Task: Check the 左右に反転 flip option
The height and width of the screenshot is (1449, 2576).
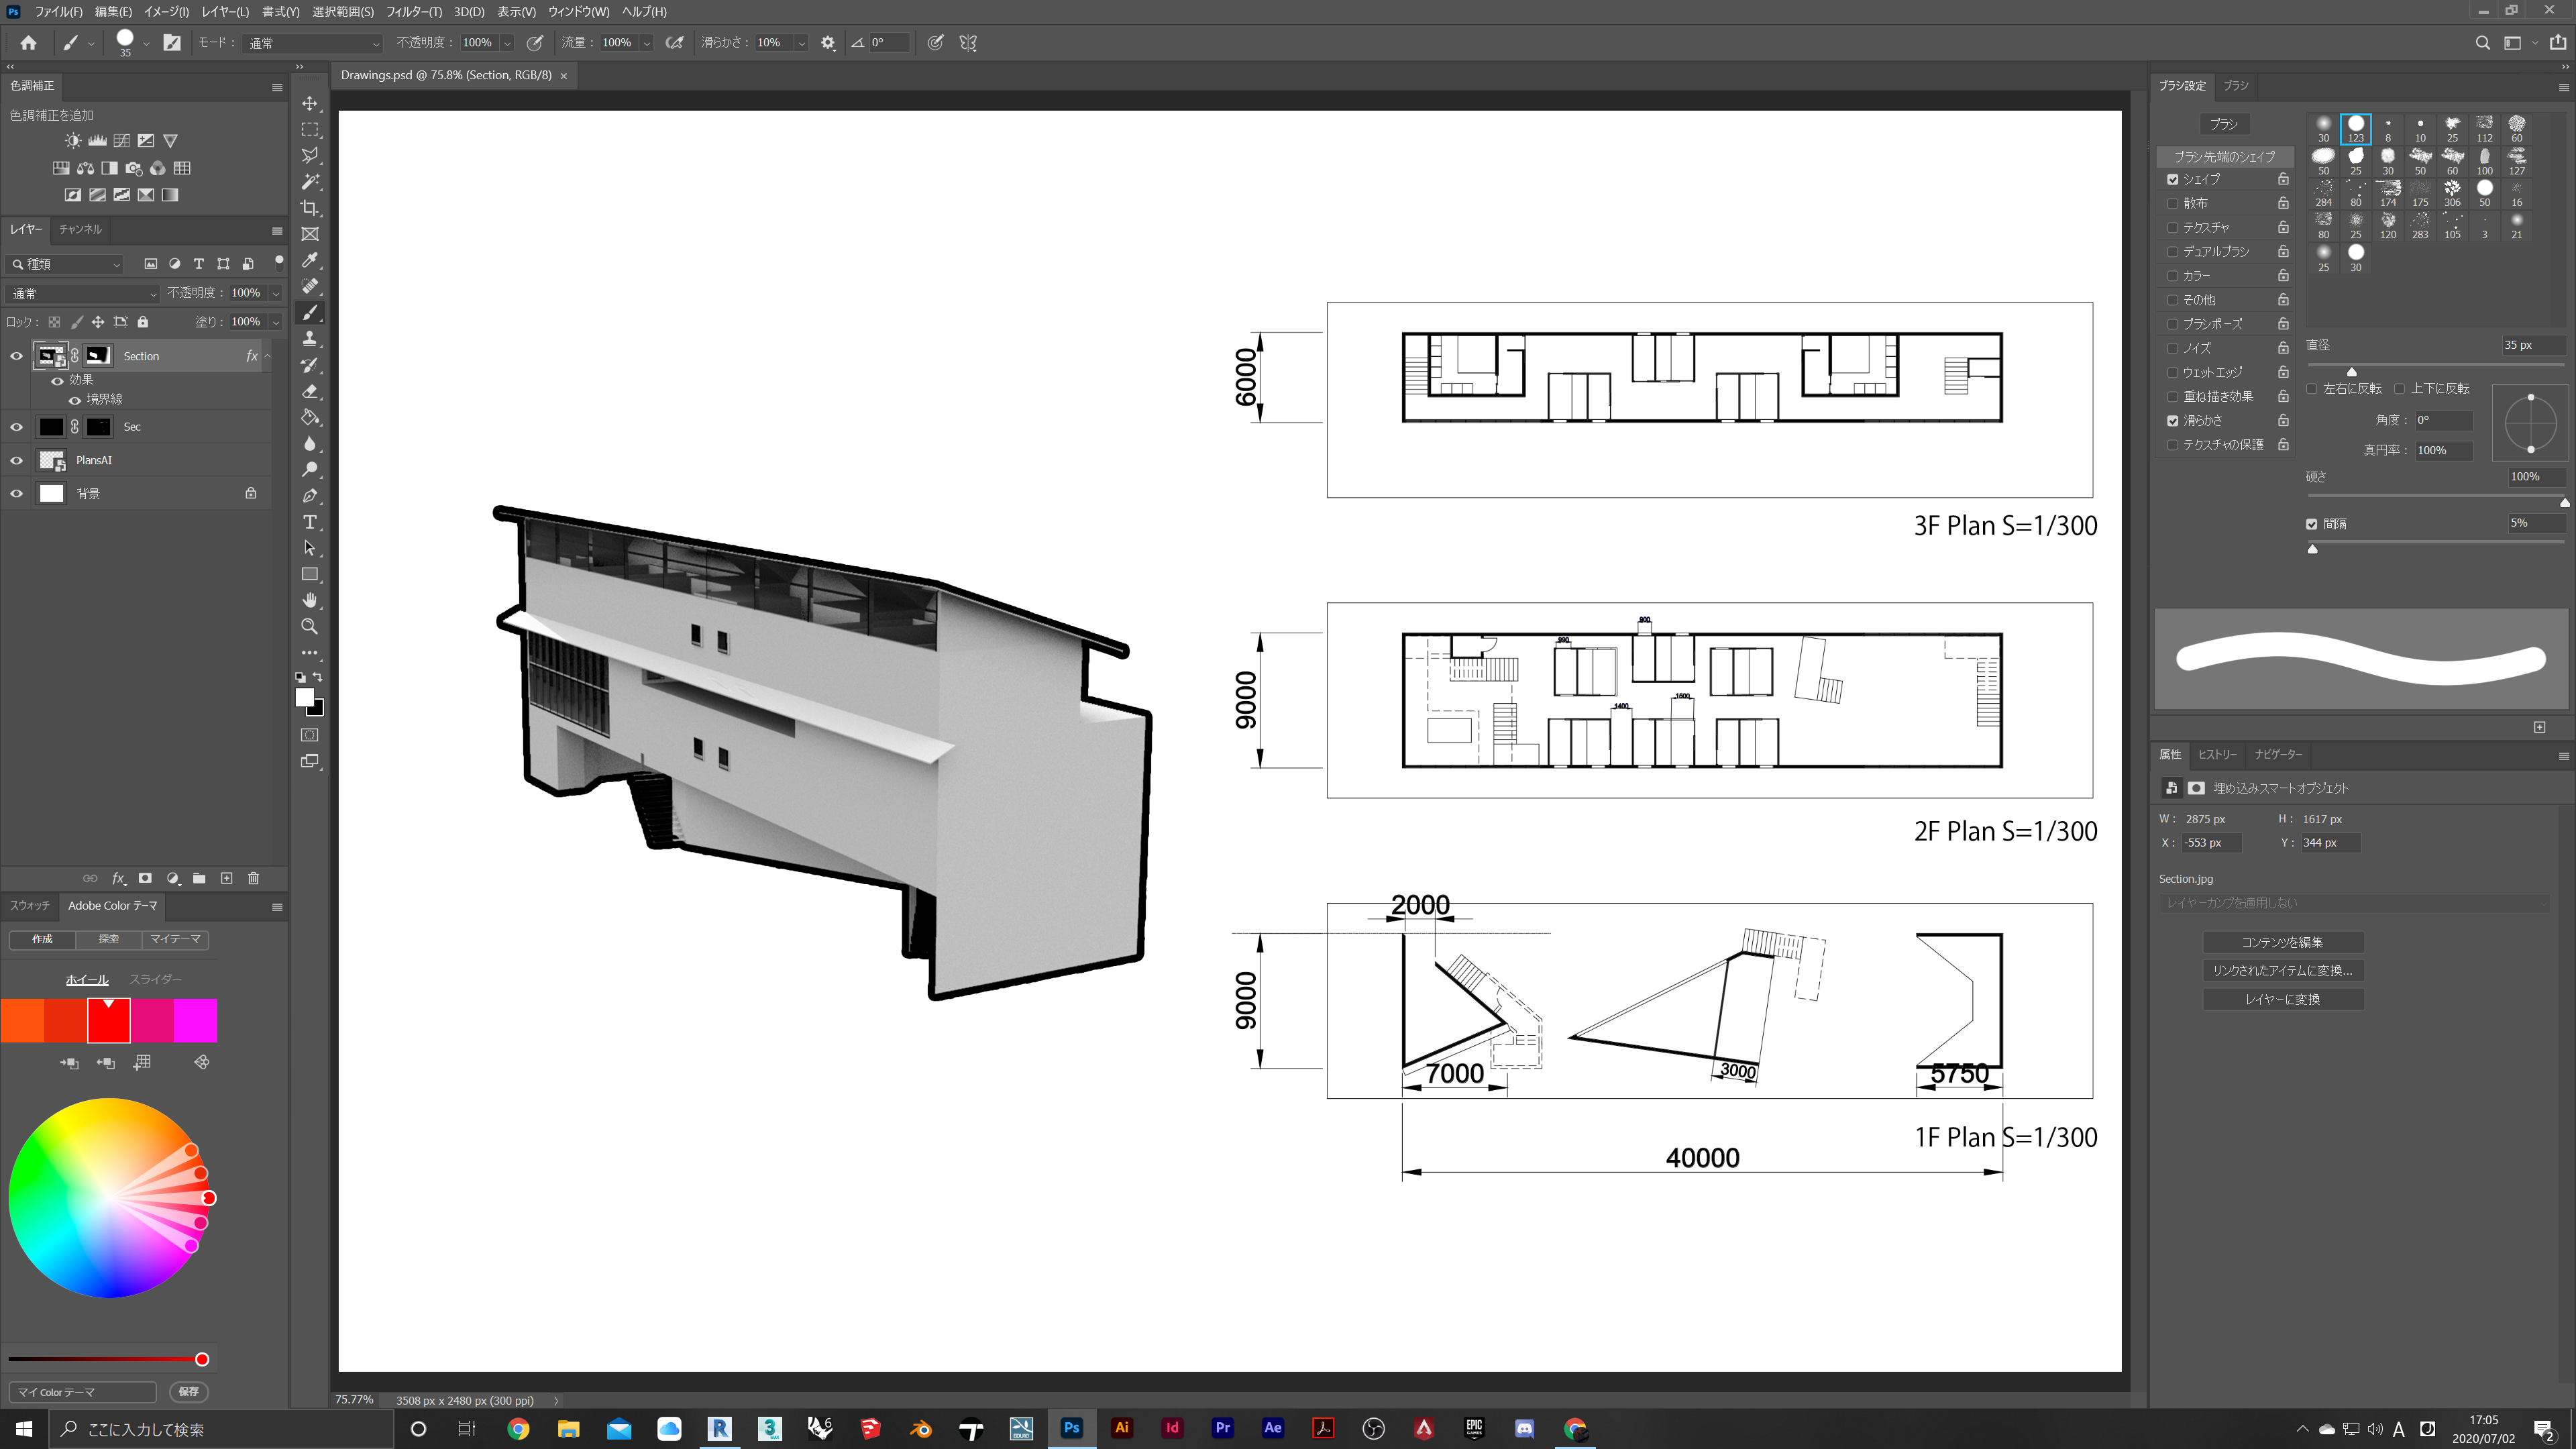Action: (x=2311, y=388)
